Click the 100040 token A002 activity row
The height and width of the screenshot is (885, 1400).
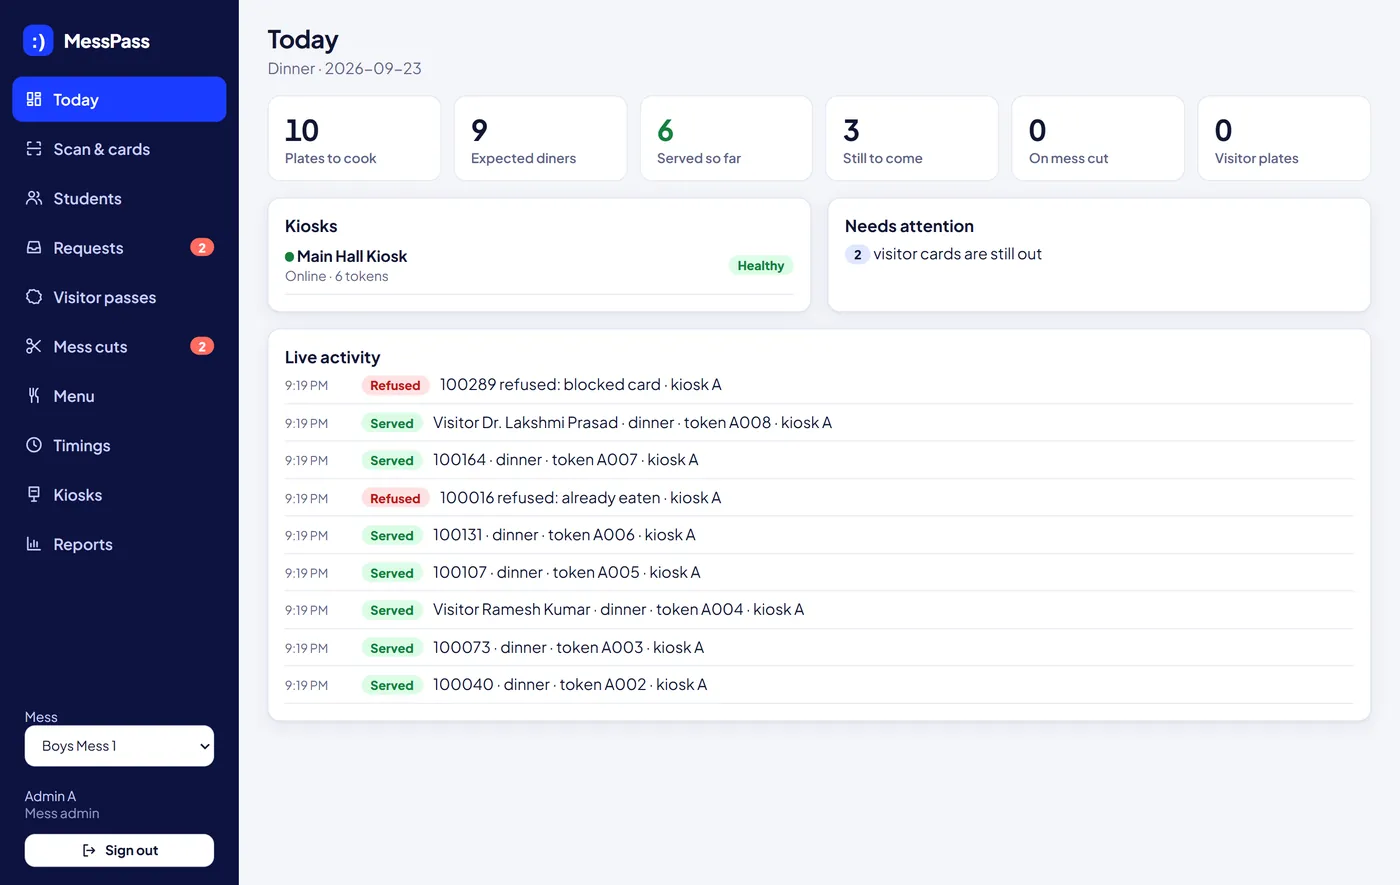point(819,685)
